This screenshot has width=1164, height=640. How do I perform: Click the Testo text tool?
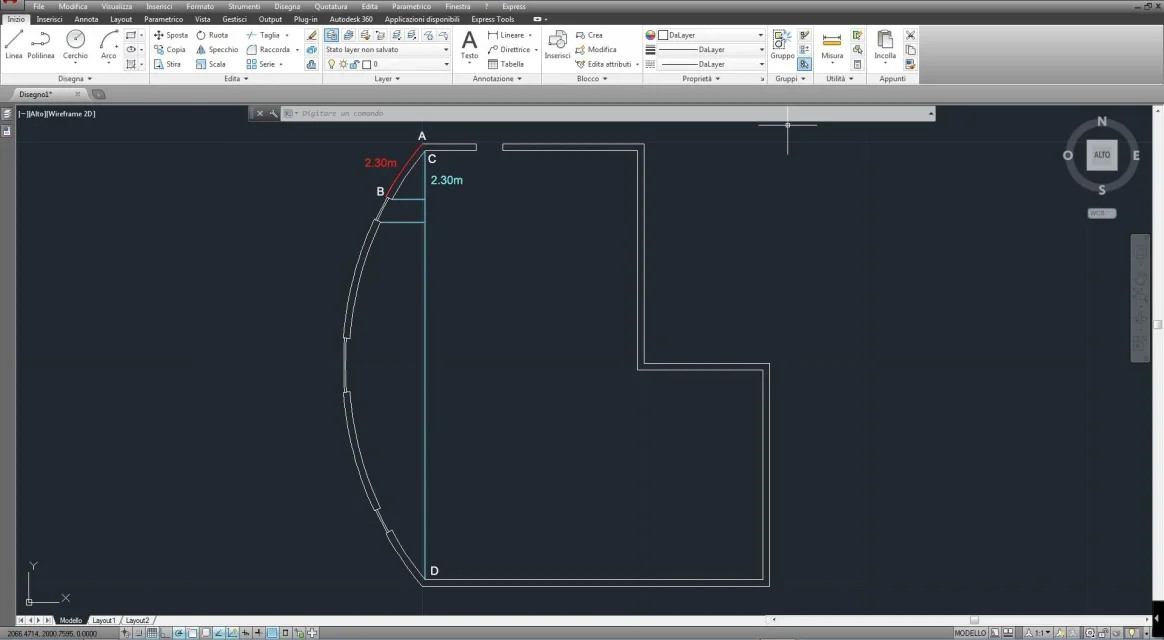[x=469, y=46]
